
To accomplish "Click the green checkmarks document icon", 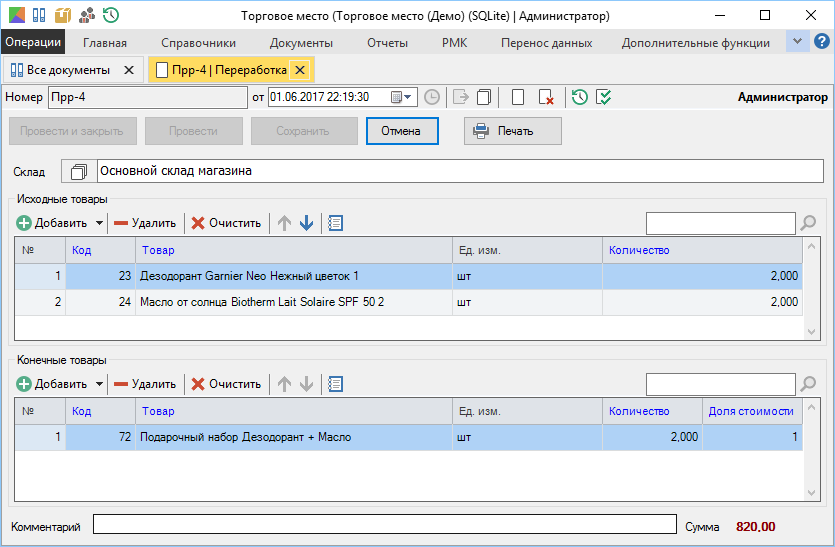I will point(603,97).
